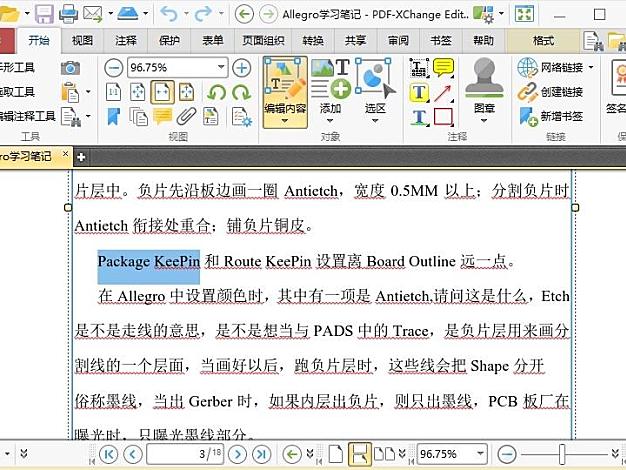
Task: Switch to the 转换 (Convert) ribbon tab
Action: [313, 40]
